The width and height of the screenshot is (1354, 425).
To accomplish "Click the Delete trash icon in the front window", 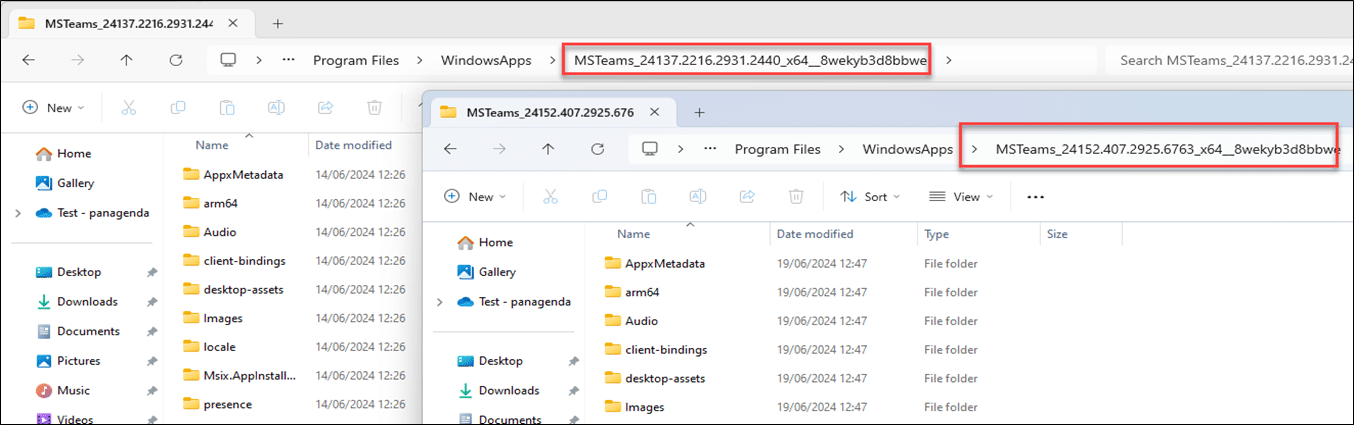I will click(796, 197).
